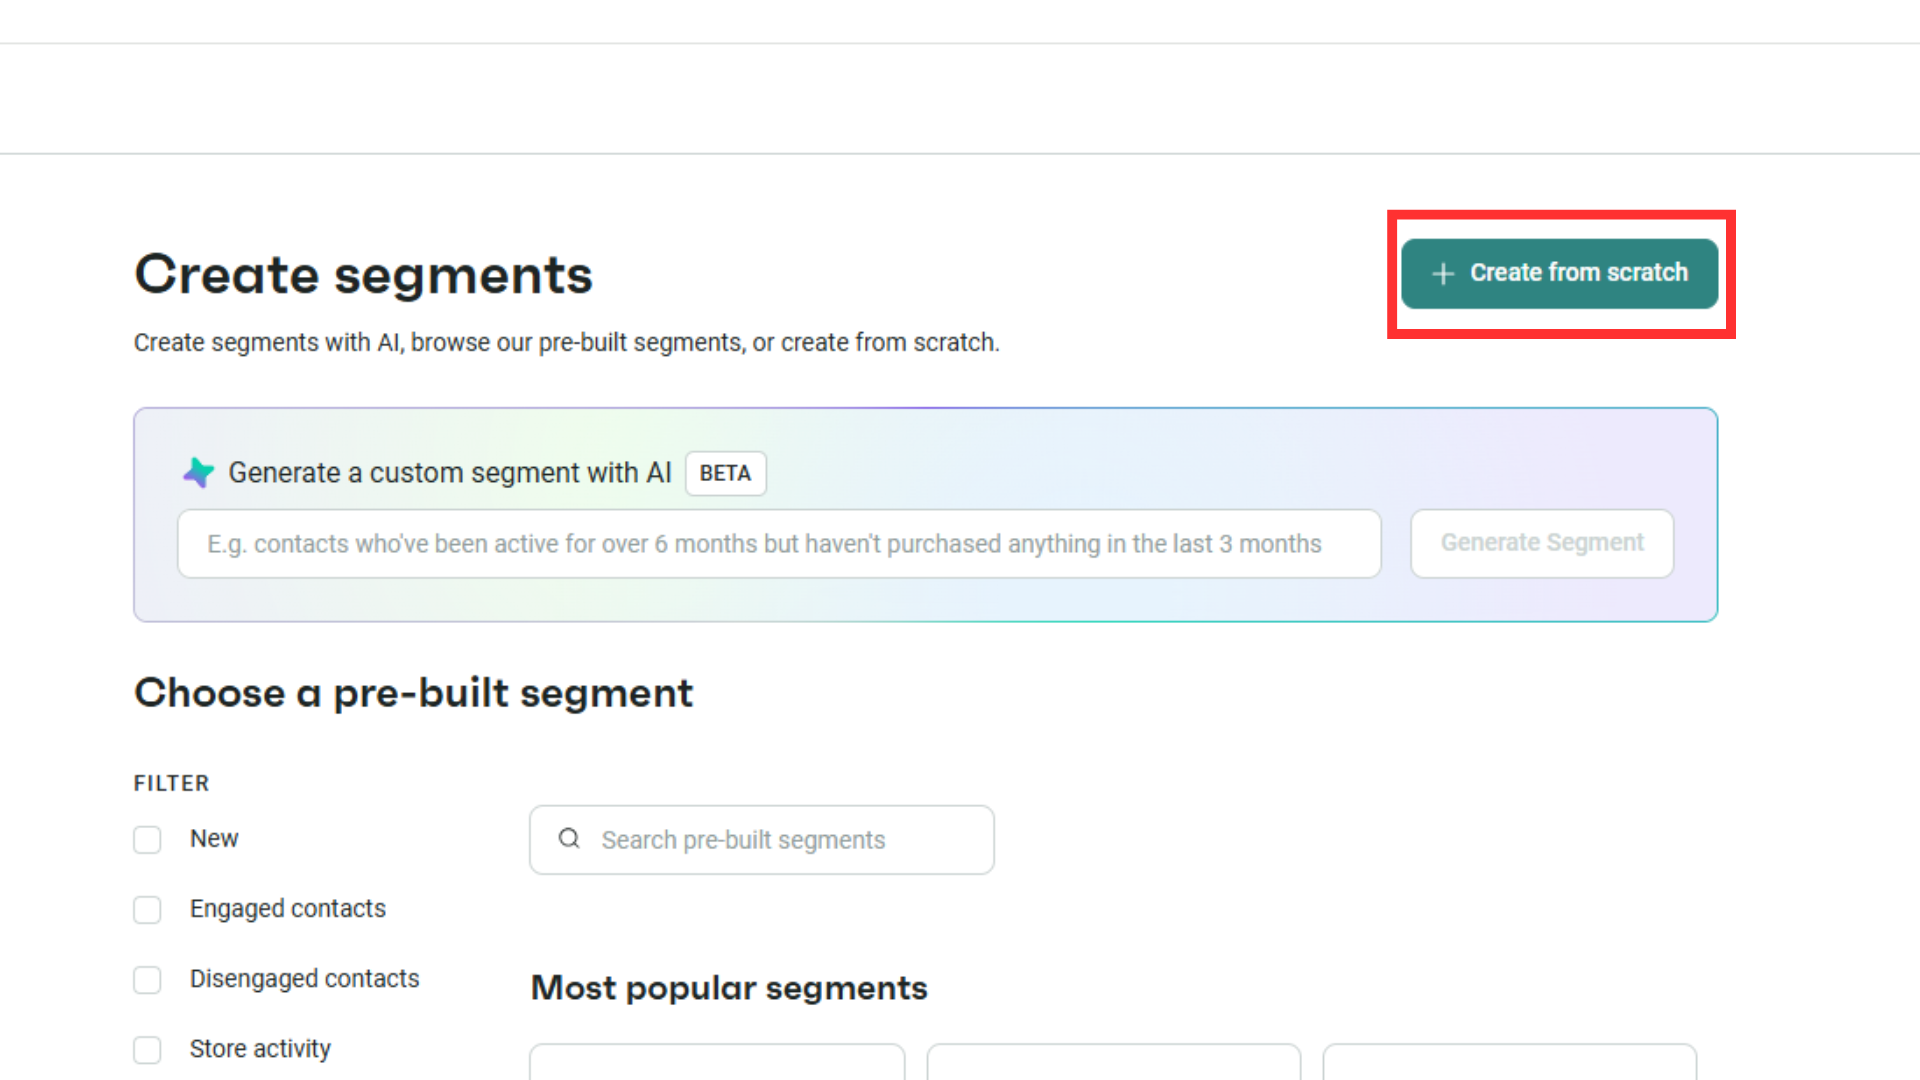Image resolution: width=1920 pixels, height=1080 pixels.
Task: Click the Create from scratch button
Action: 1559,273
